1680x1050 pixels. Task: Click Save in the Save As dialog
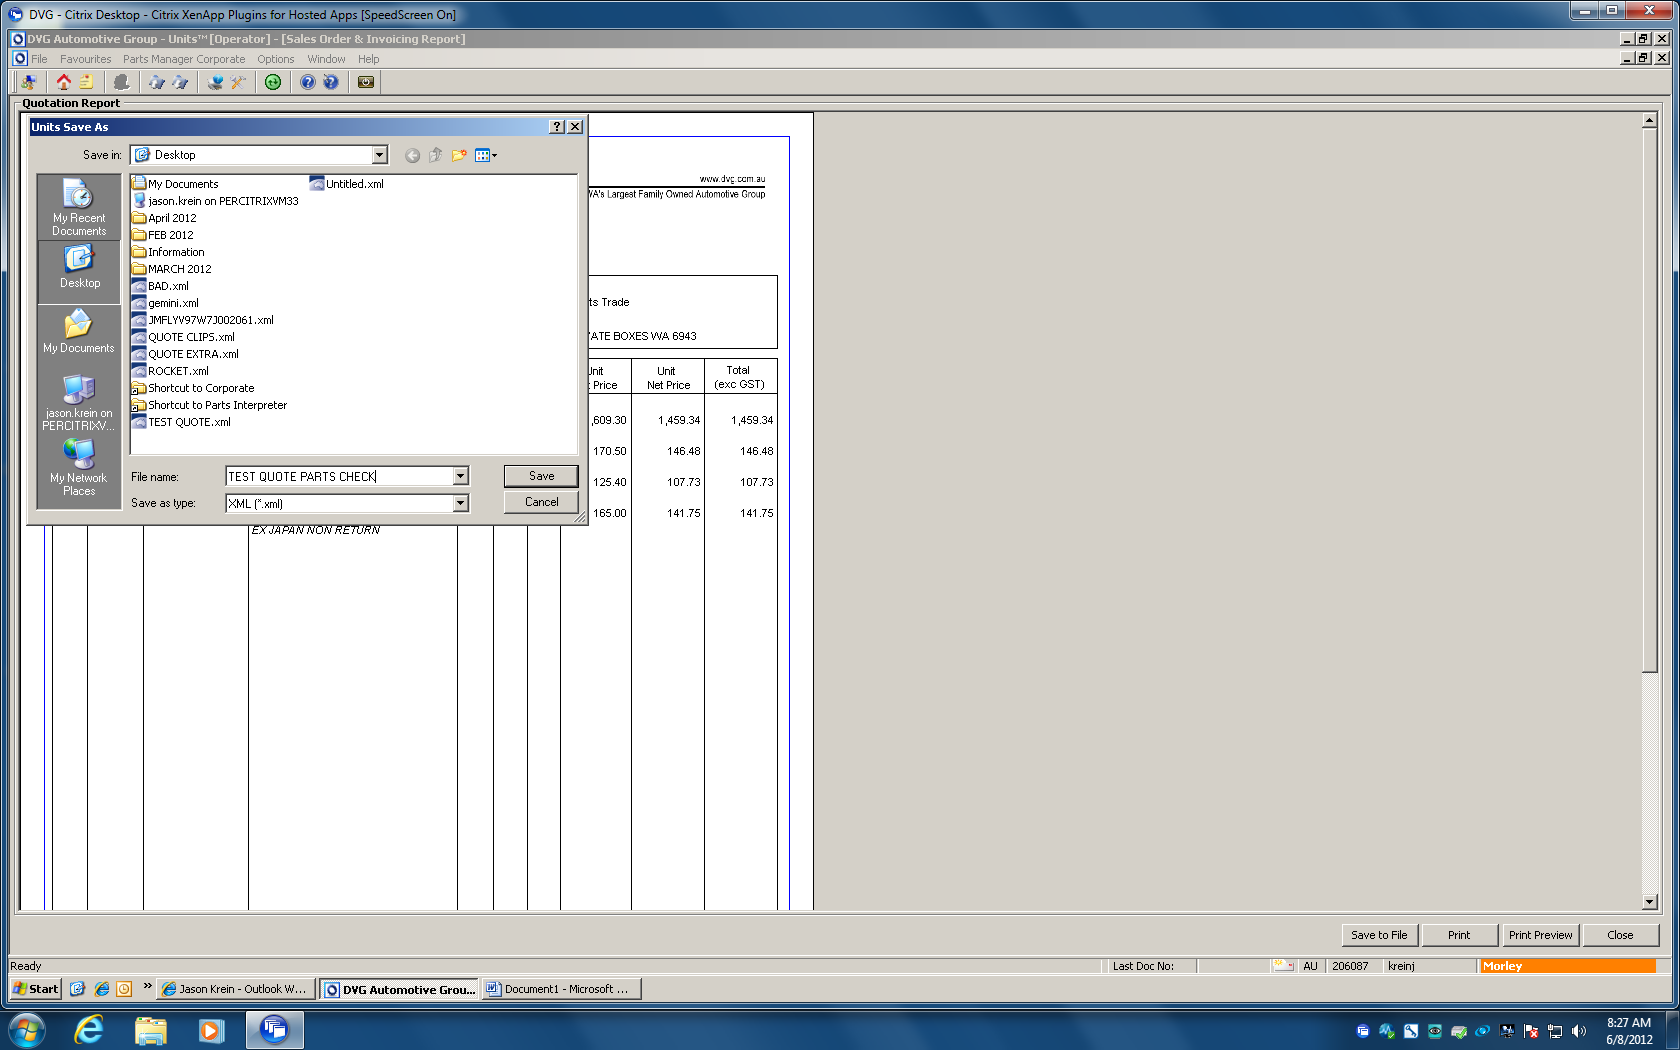click(541, 476)
